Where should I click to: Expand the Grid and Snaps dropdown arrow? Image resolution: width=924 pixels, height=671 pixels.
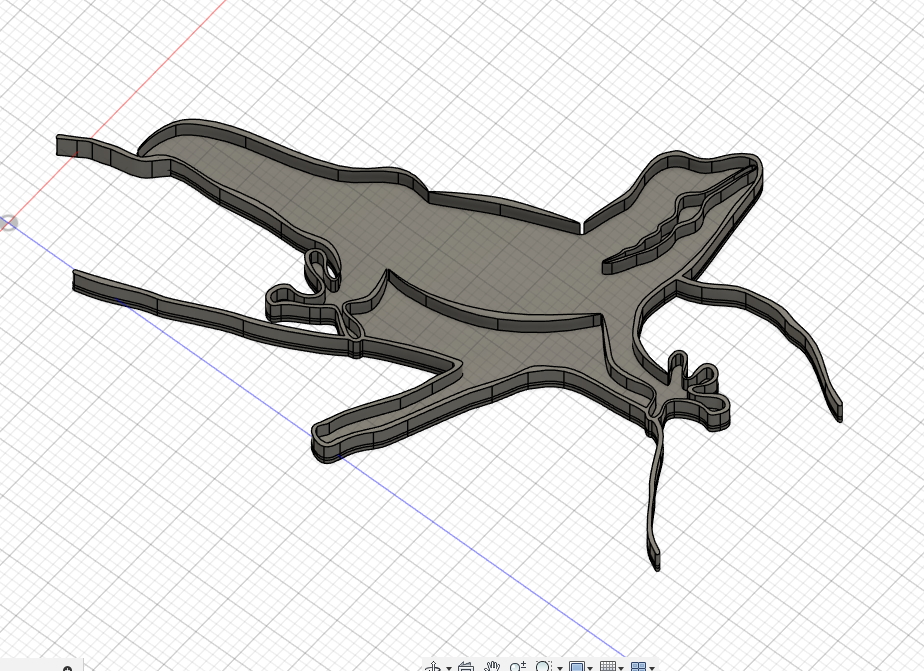tap(621, 668)
